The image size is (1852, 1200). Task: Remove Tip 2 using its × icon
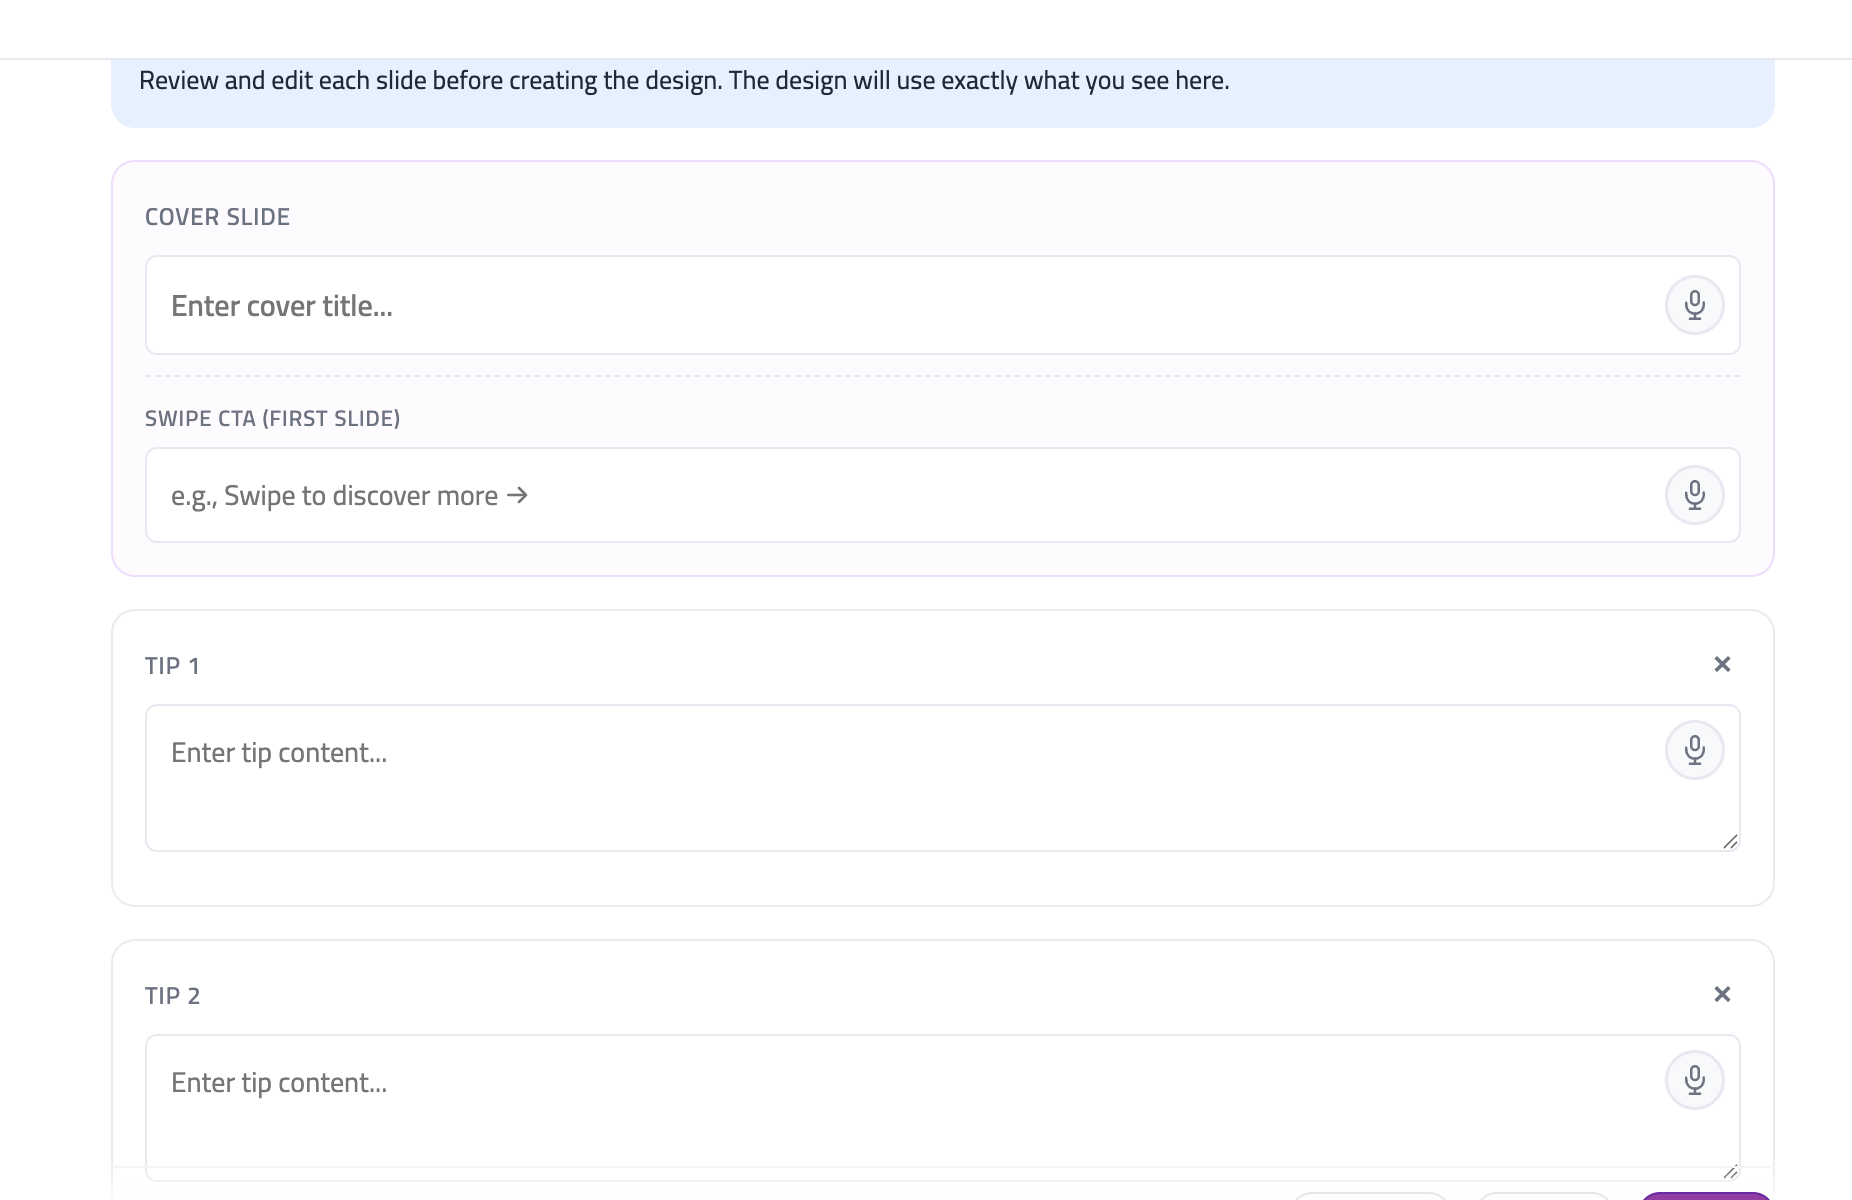pyautogui.click(x=1723, y=993)
